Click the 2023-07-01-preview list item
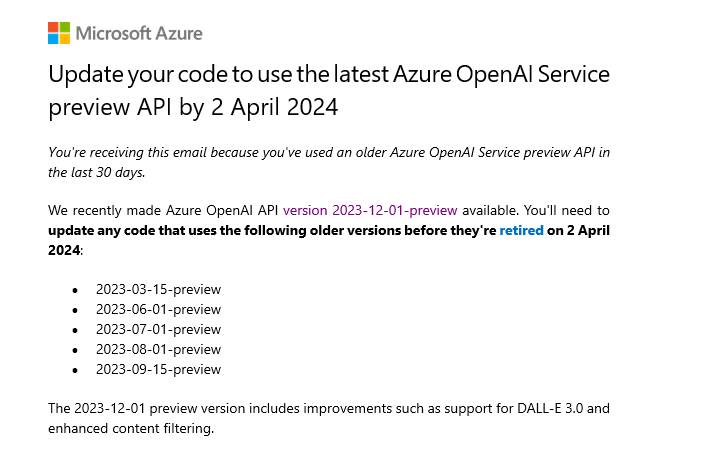709x449 pixels. pos(158,329)
